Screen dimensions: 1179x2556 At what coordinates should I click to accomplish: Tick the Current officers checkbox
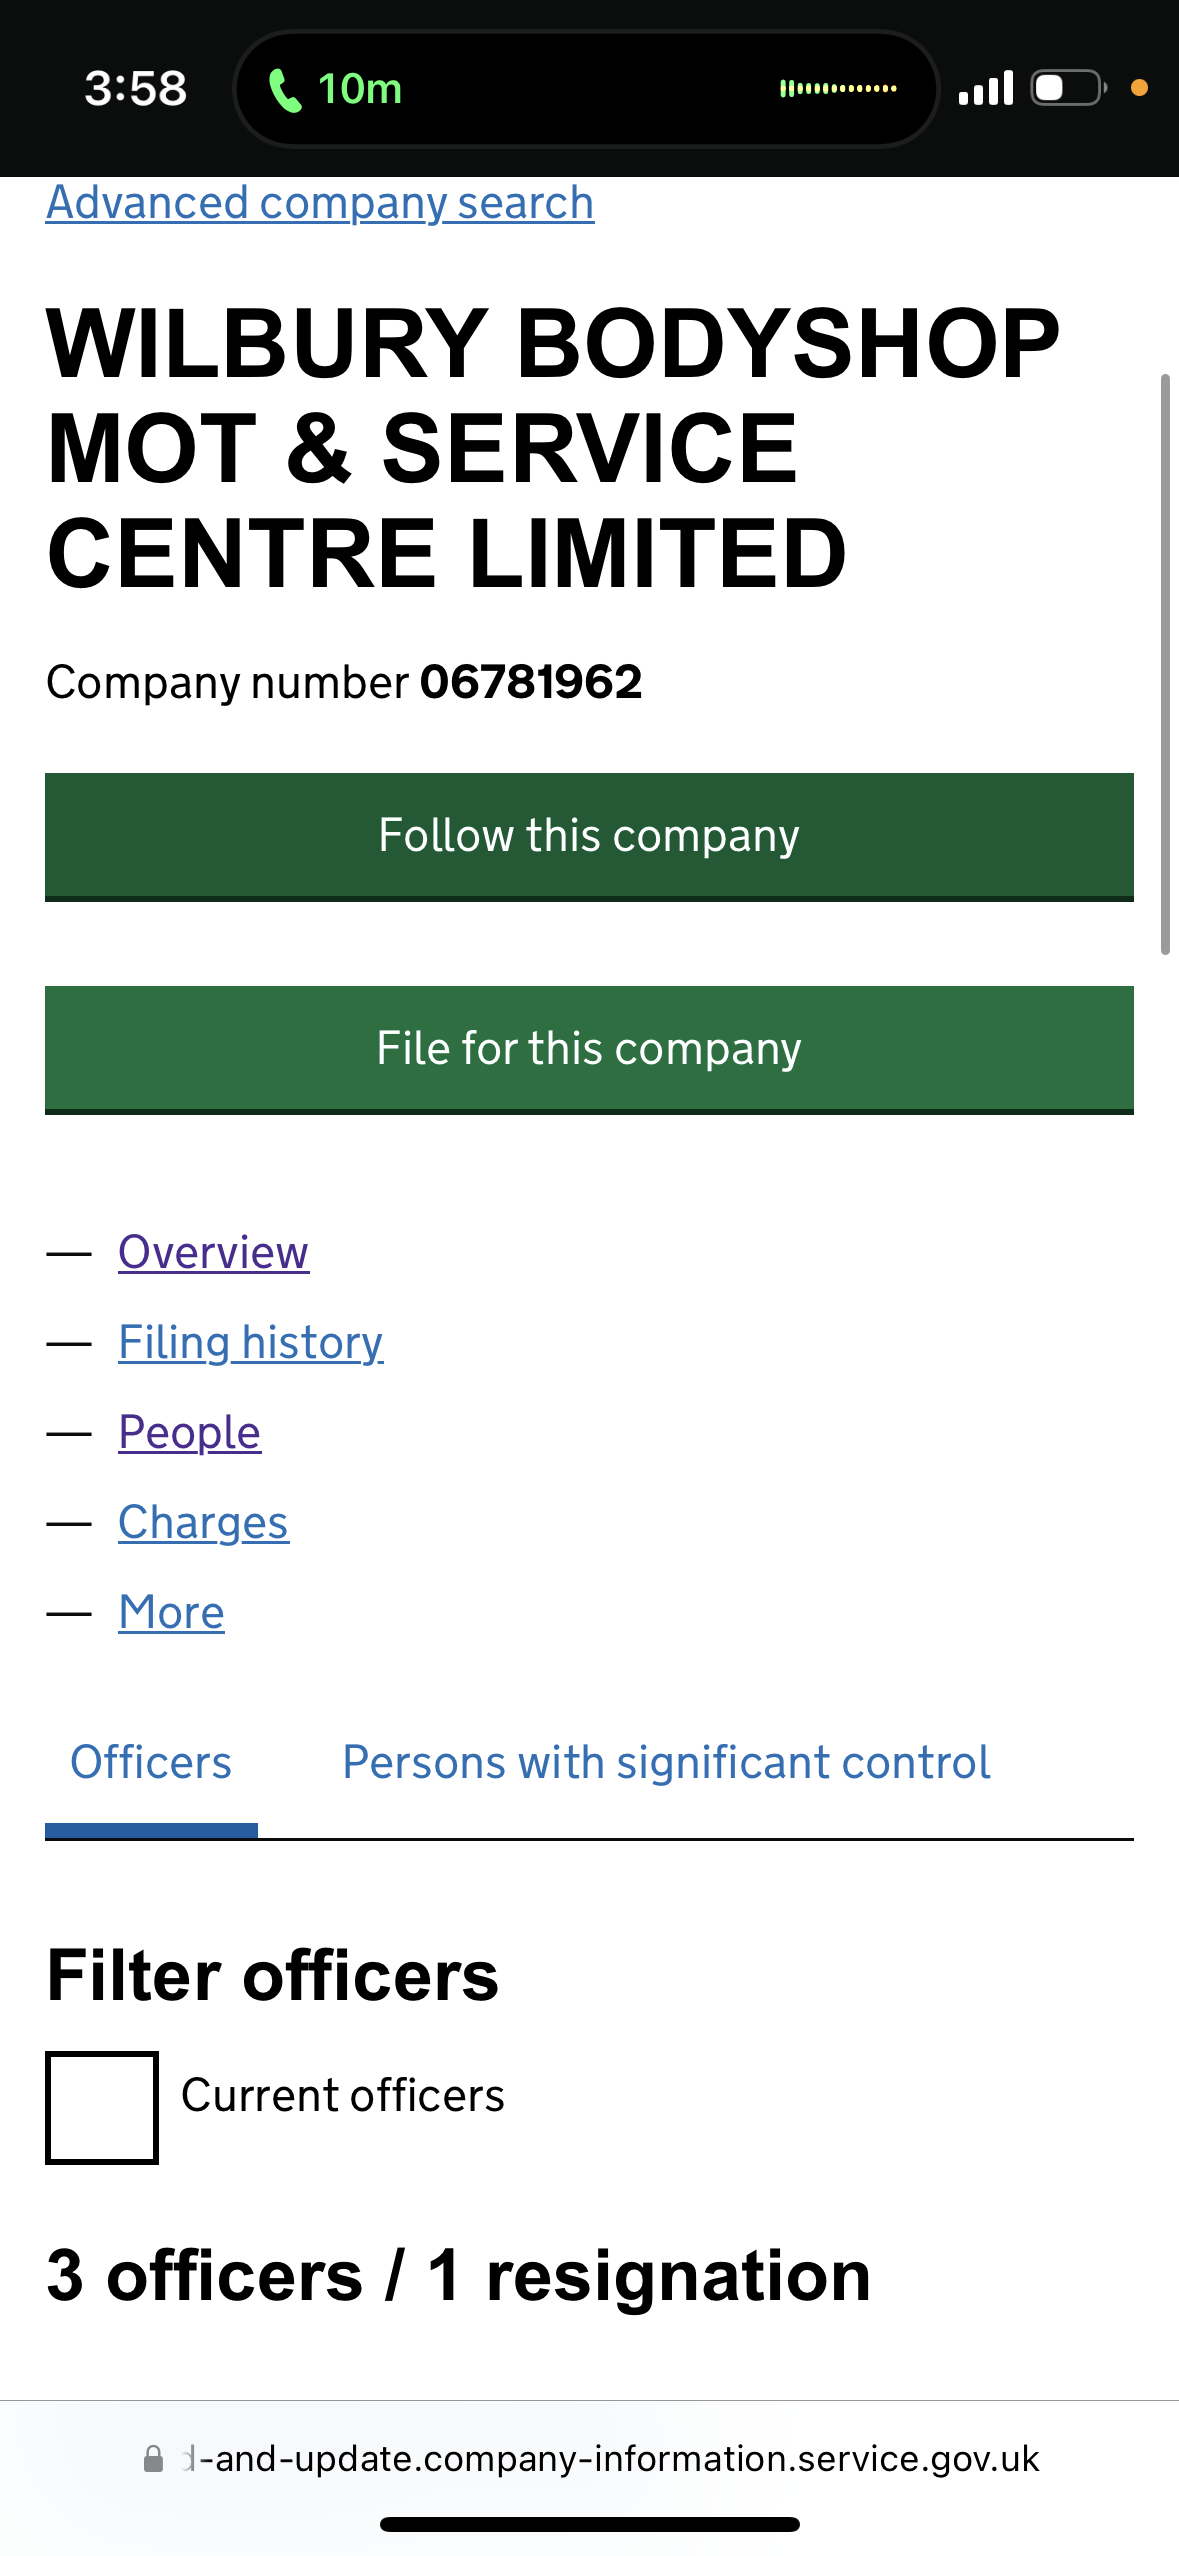tap(102, 2107)
